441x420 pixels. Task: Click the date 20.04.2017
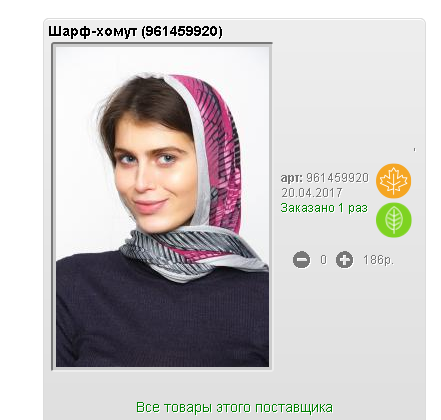click(x=312, y=193)
